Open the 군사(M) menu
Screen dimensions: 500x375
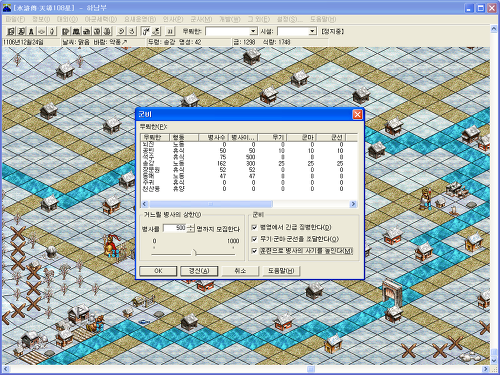click(x=201, y=19)
